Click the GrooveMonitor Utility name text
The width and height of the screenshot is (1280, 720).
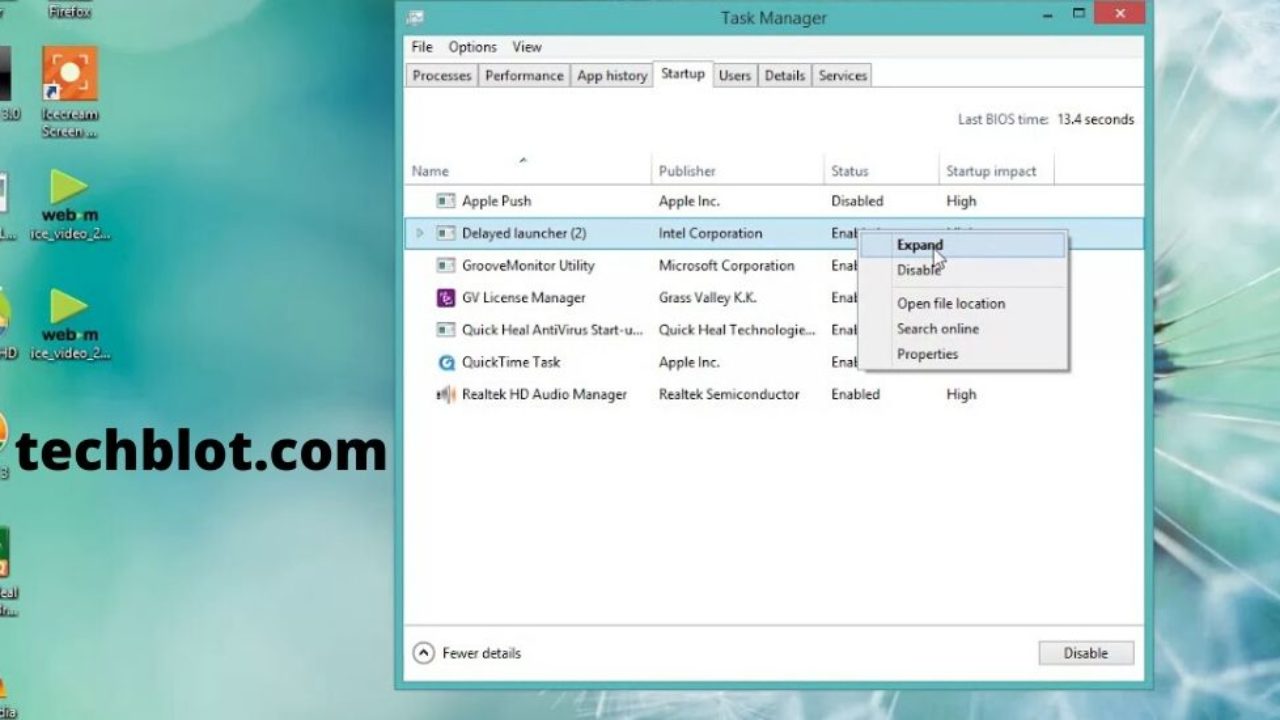tap(528, 265)
